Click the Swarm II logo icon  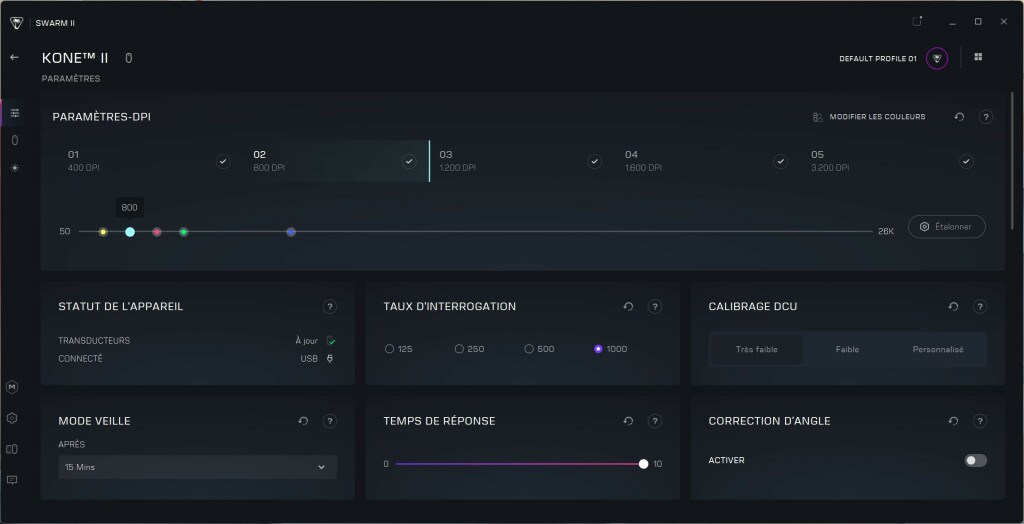click(16, 23)
